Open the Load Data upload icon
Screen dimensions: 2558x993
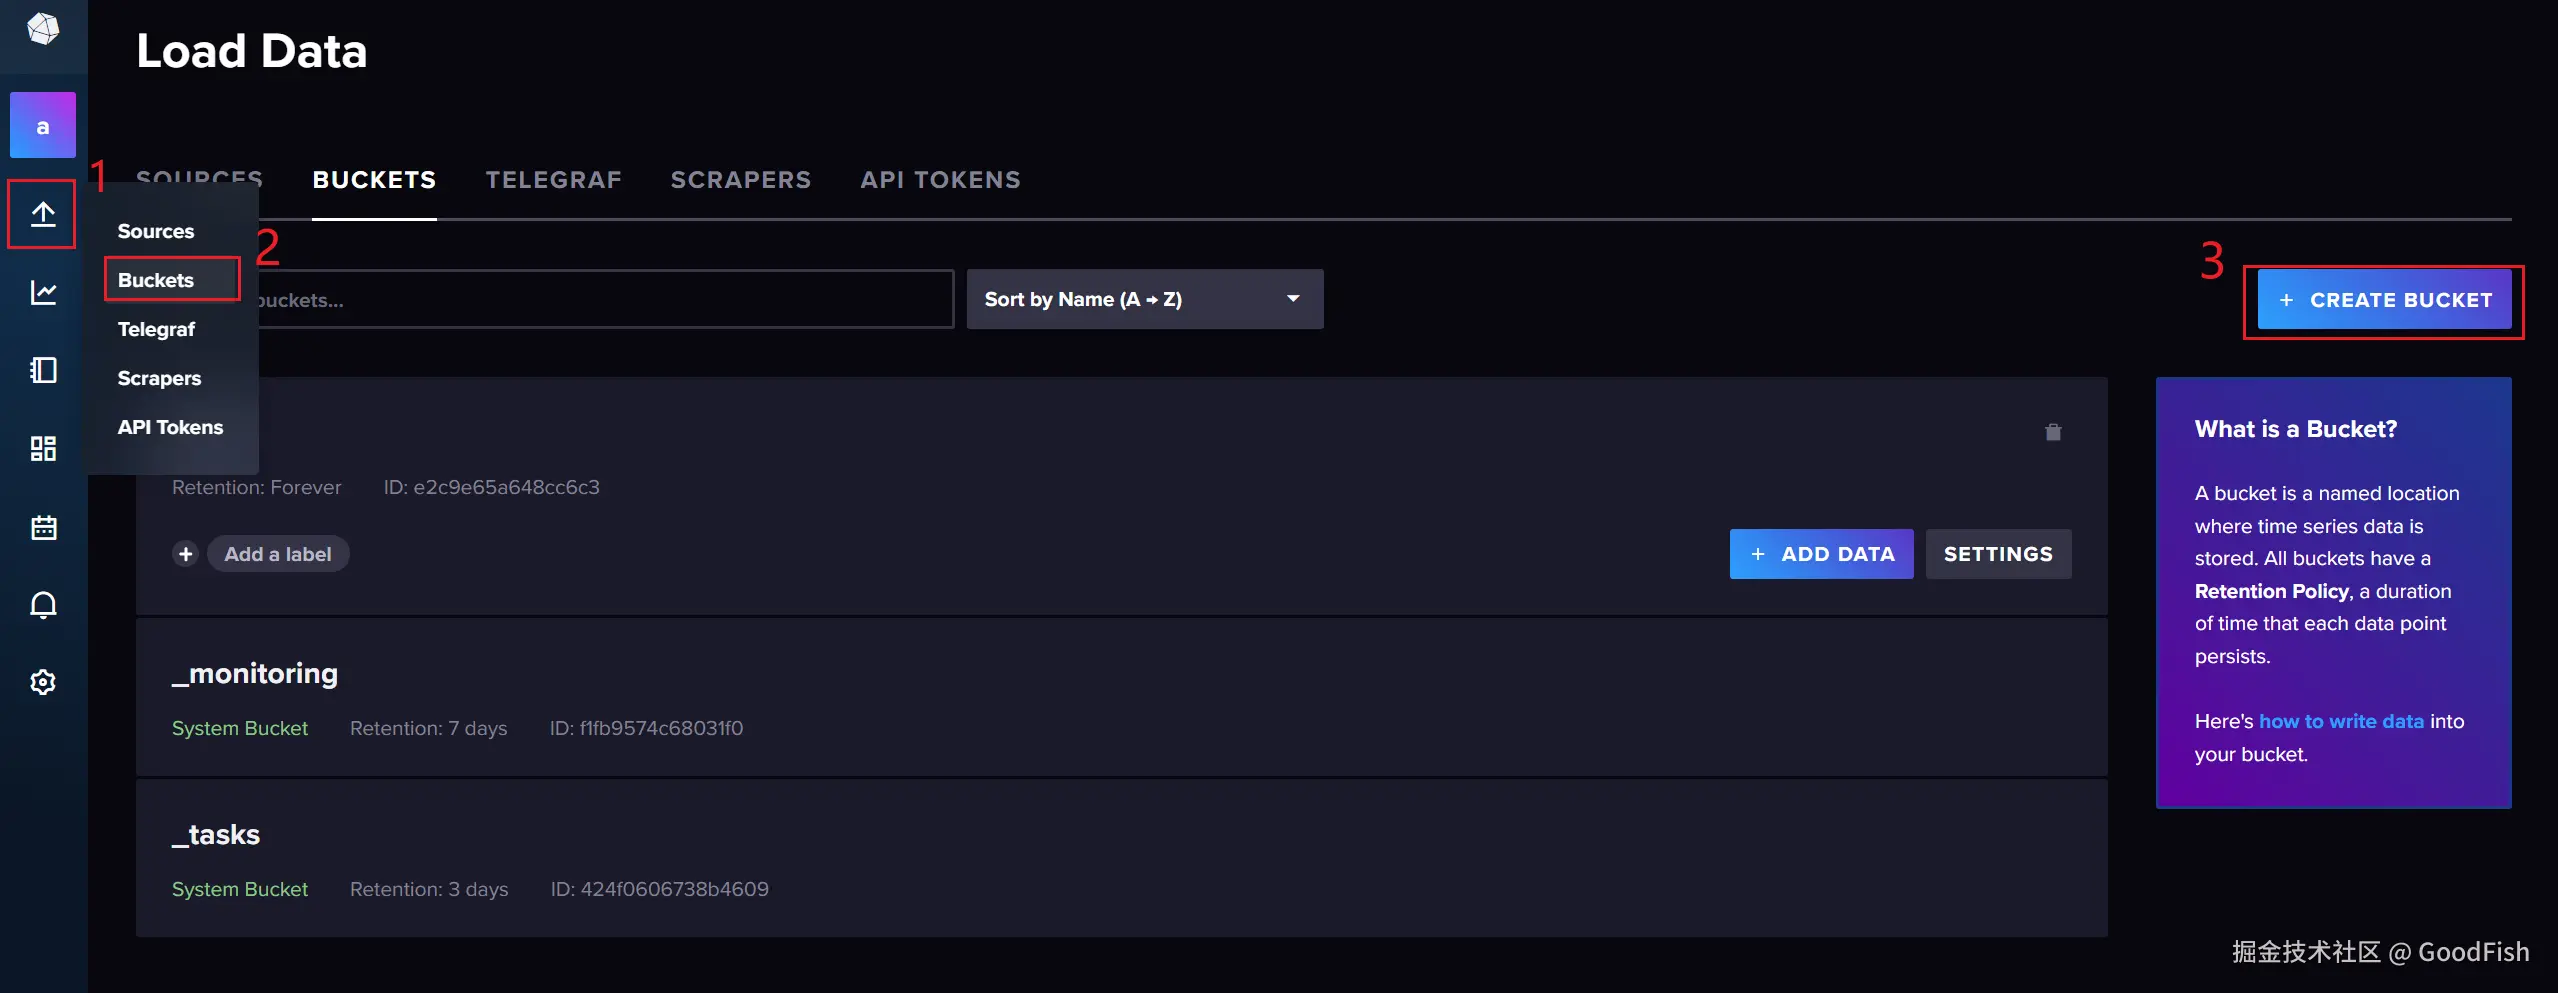(43, 214)
